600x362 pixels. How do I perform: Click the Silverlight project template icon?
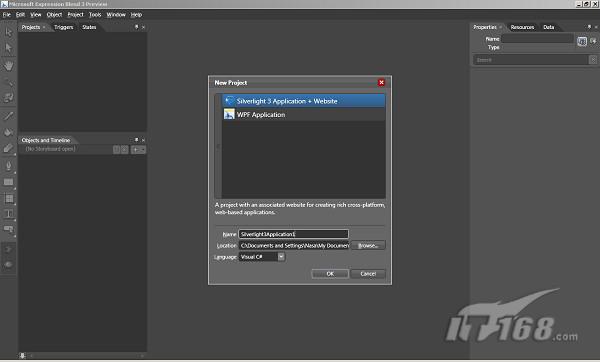click(x=230, y=101)
